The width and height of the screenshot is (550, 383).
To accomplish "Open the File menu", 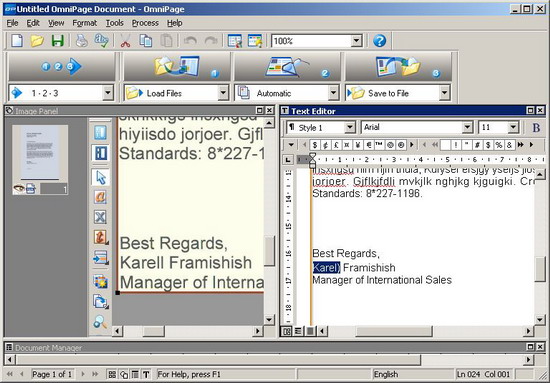I will pos(12,23).
